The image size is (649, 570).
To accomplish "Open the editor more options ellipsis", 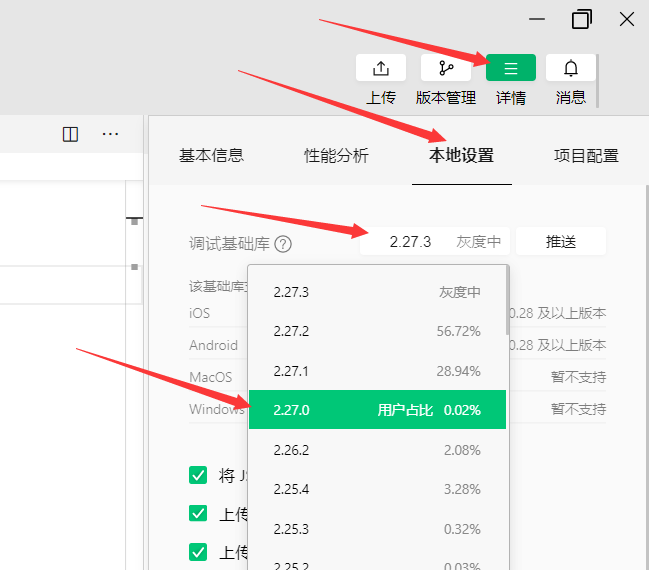I will pos(110,134).
